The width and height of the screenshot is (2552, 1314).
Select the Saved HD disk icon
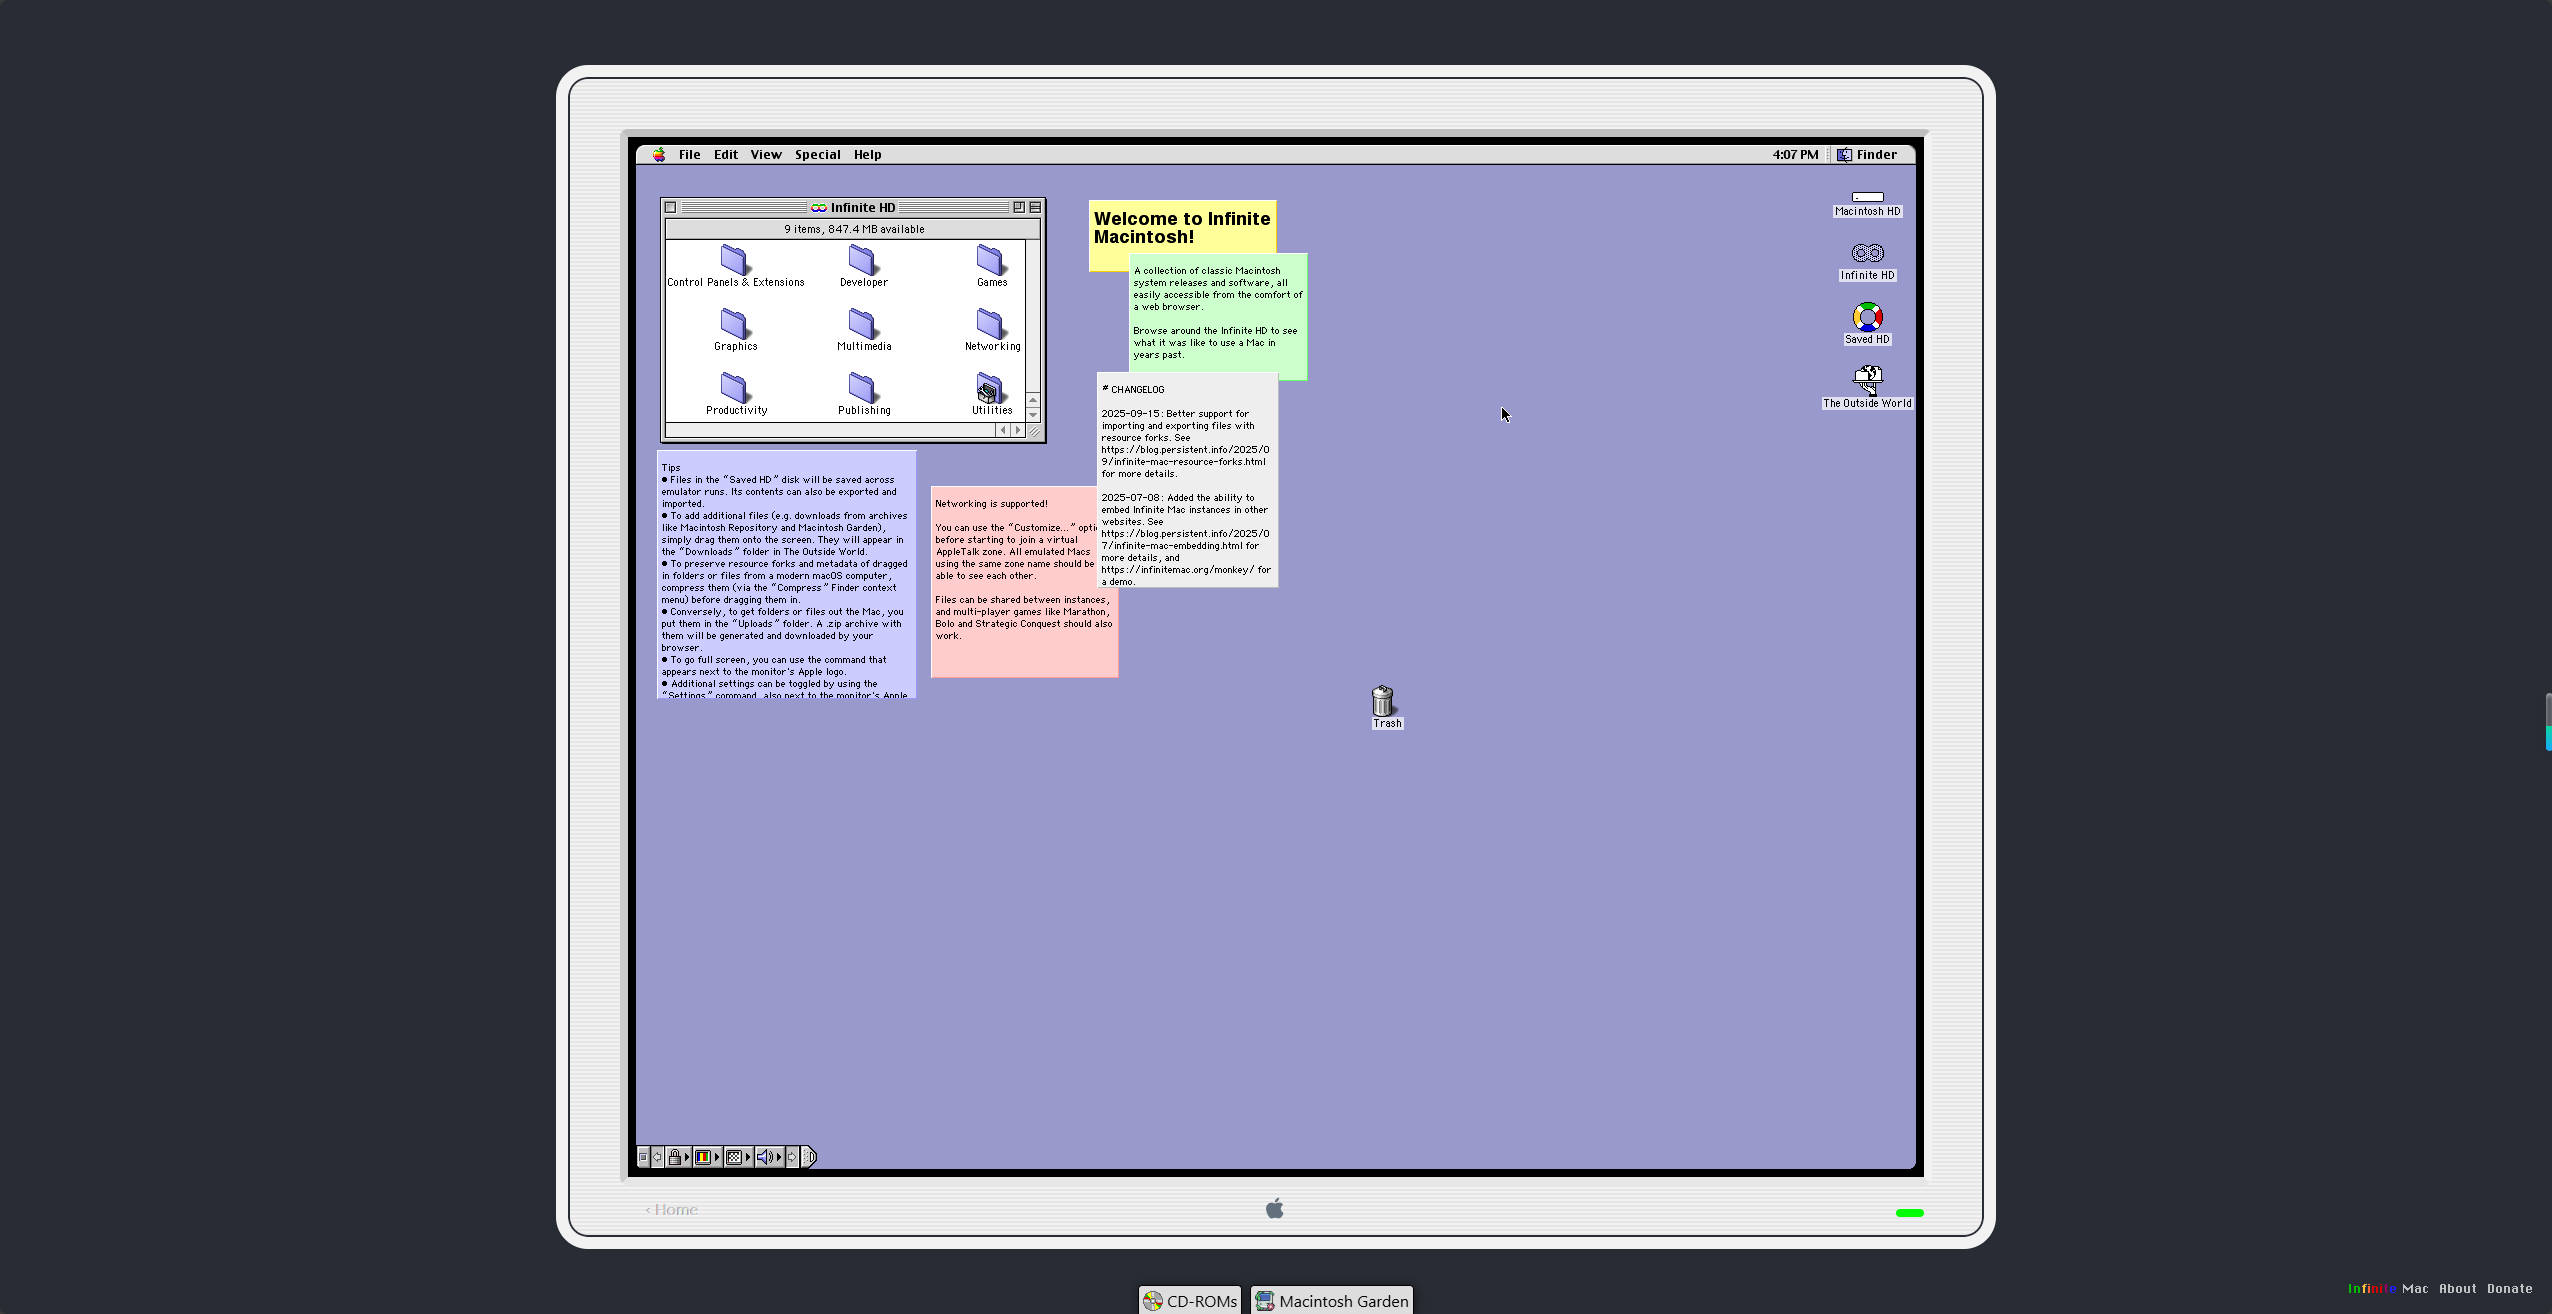point(1867,318)
